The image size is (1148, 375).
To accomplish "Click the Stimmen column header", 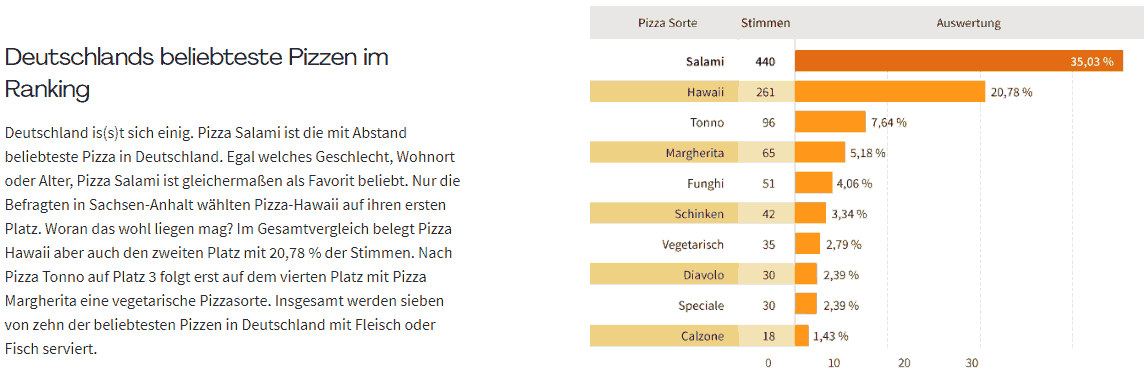I will click(765, 23).
